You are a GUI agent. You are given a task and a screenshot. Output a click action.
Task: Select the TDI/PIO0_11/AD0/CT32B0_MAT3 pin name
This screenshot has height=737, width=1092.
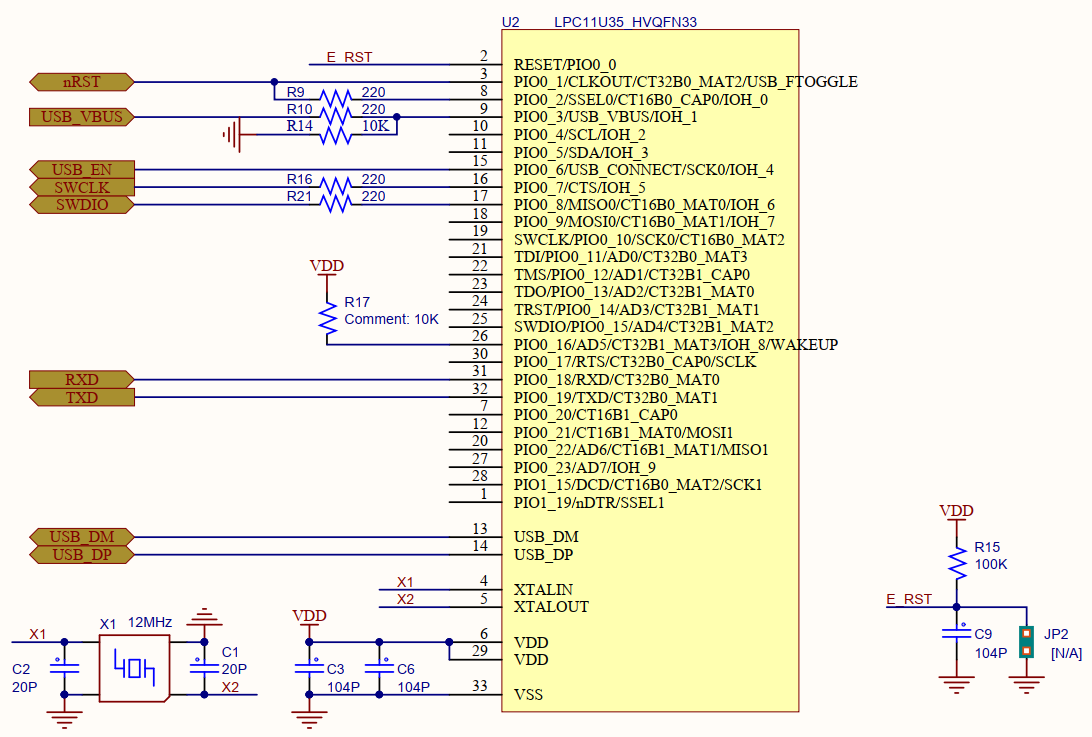click(x=630, y=257)
